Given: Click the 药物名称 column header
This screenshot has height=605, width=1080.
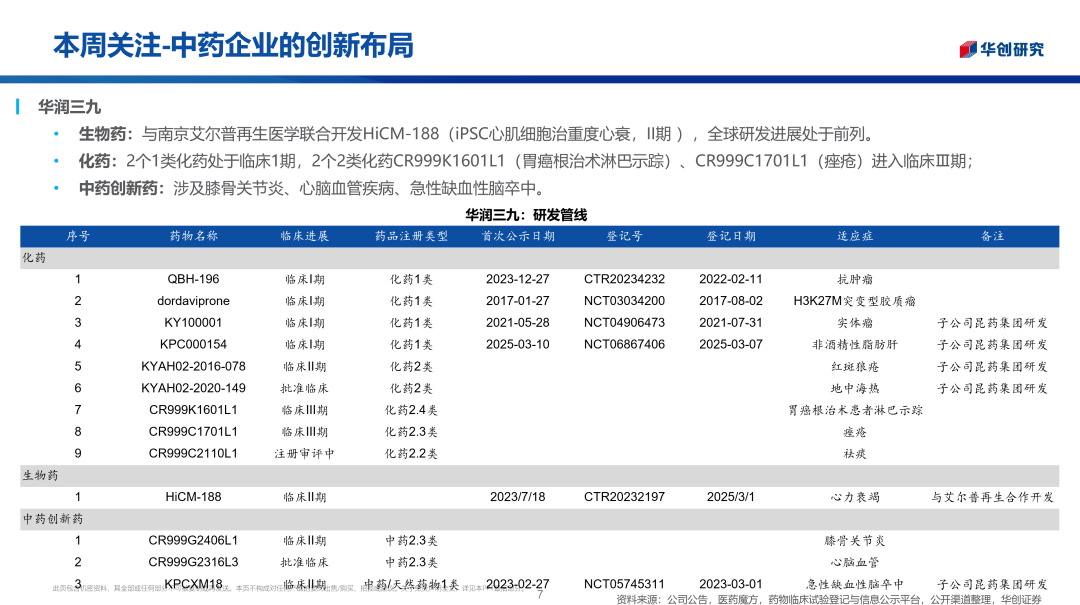Looking at the screenshot, I should tap(194, 236).
